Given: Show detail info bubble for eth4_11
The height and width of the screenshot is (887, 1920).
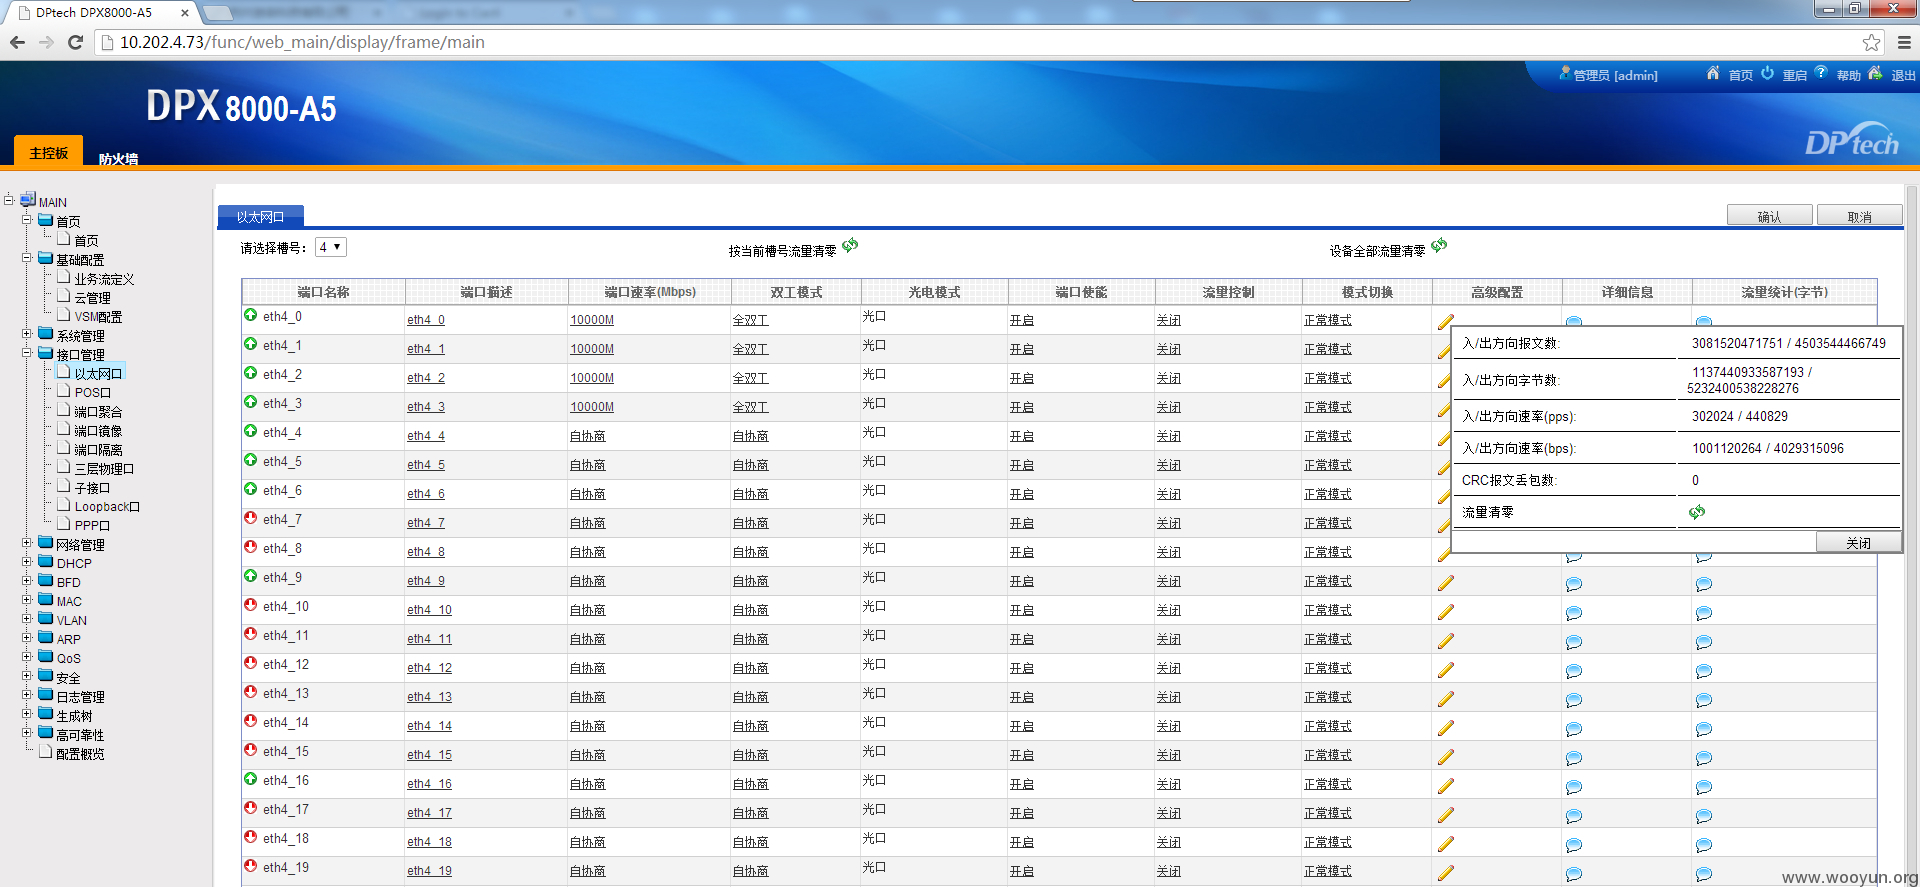Looking at the screenshot, I should (x=1574, y=642).
